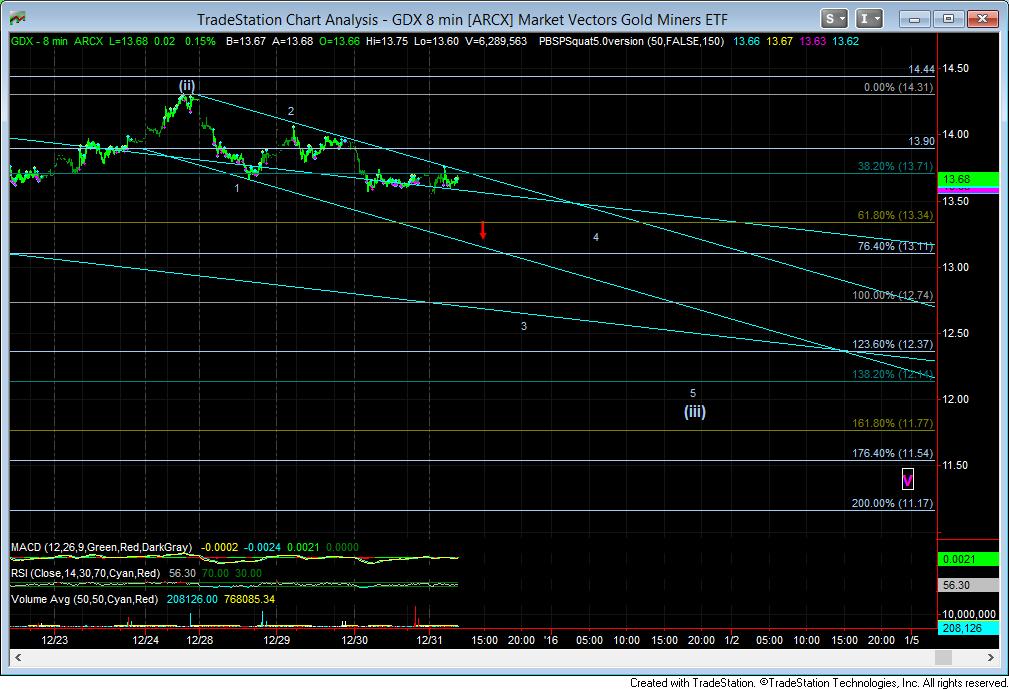Click the horizontal scrollbar left arrow

pos(18,657)
